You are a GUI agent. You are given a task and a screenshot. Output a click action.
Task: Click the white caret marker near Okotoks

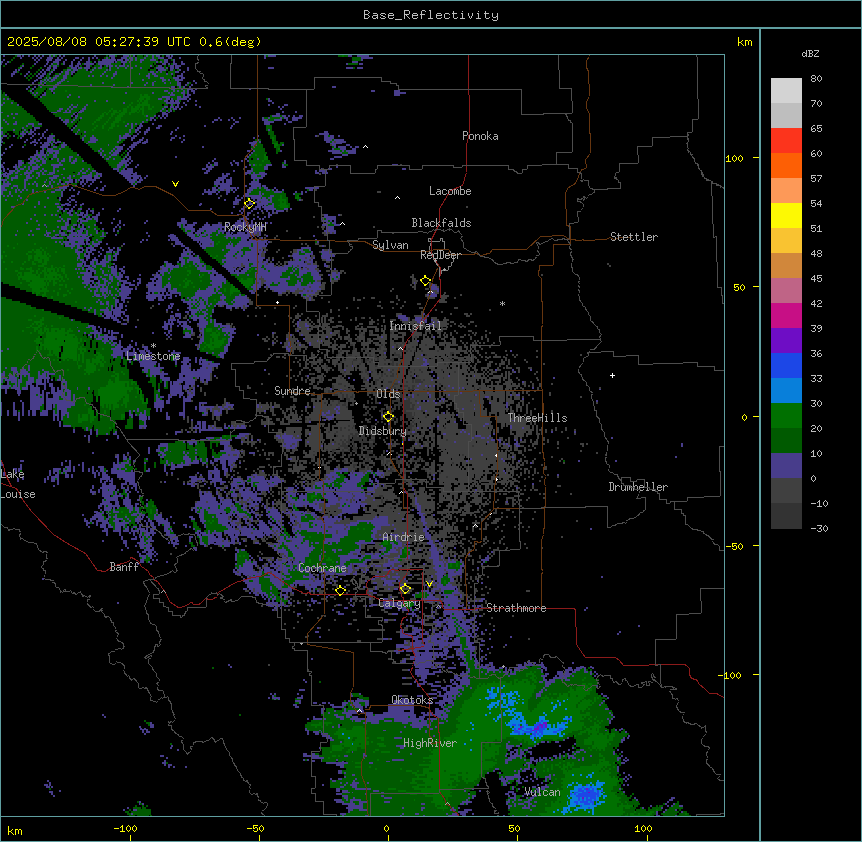(360, 711)
